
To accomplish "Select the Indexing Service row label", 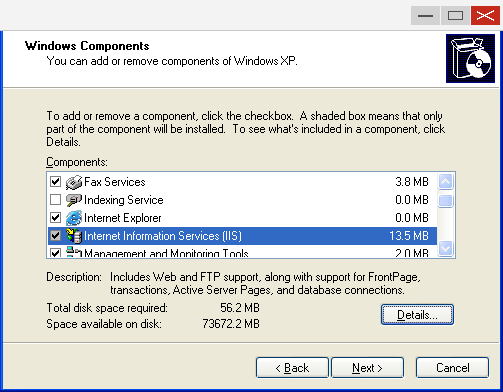I will click(x=124, y=200).
